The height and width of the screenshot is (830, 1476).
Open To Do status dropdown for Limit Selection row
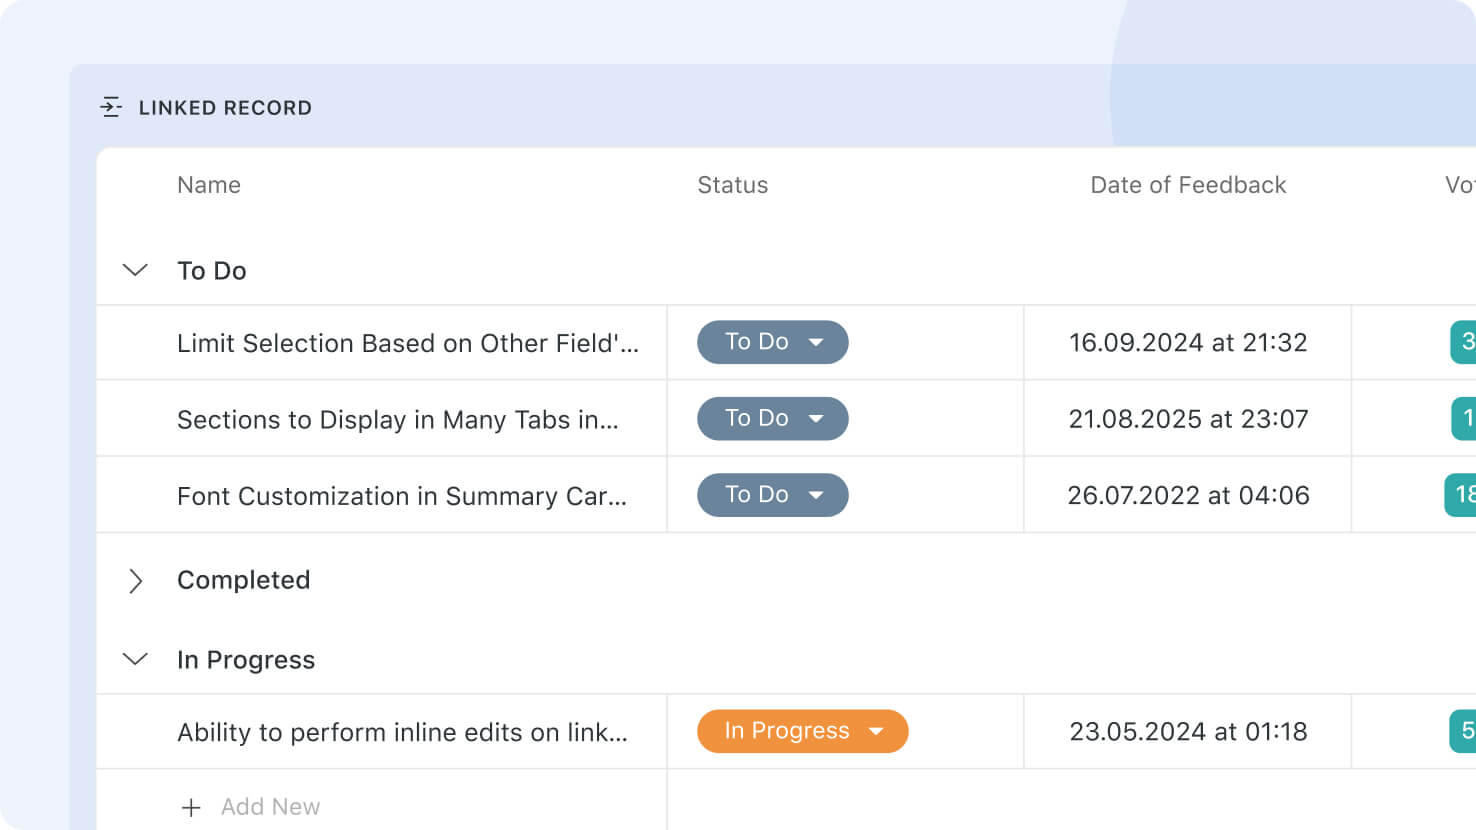(x=773, y=342)
